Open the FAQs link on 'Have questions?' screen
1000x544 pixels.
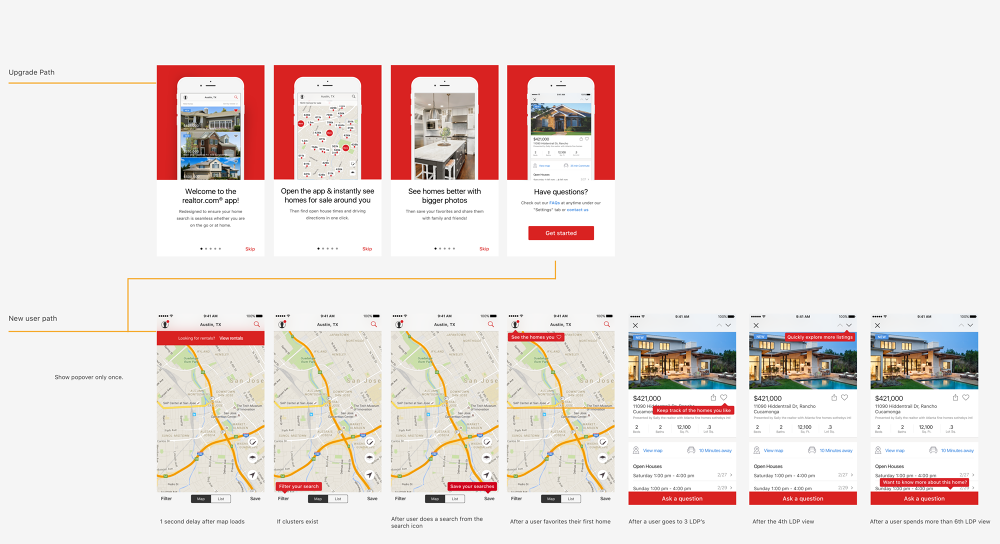tap(554, 203)
